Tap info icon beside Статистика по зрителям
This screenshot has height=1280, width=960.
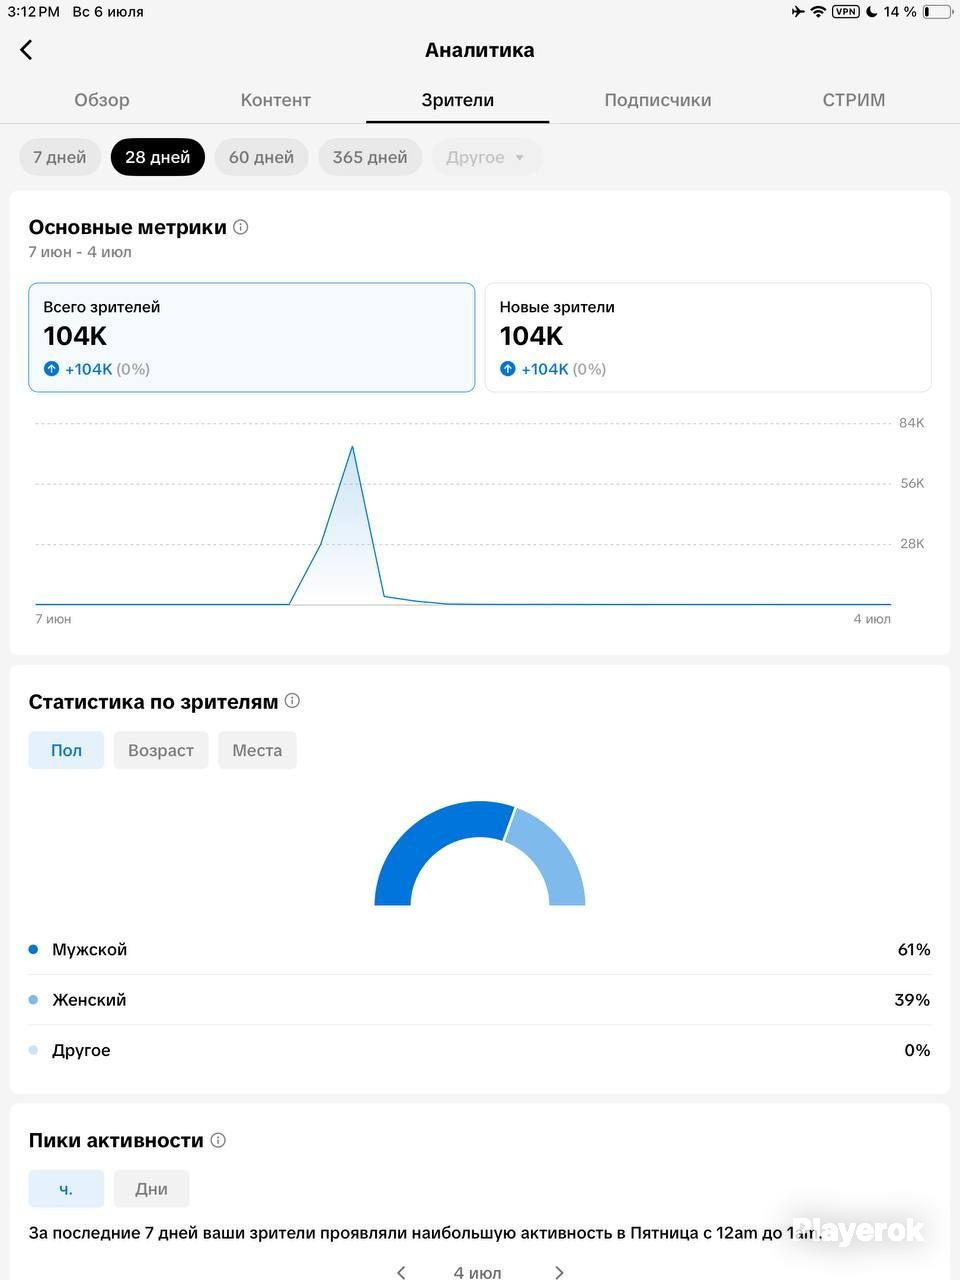pyautogui.click(x=292, y=701)
